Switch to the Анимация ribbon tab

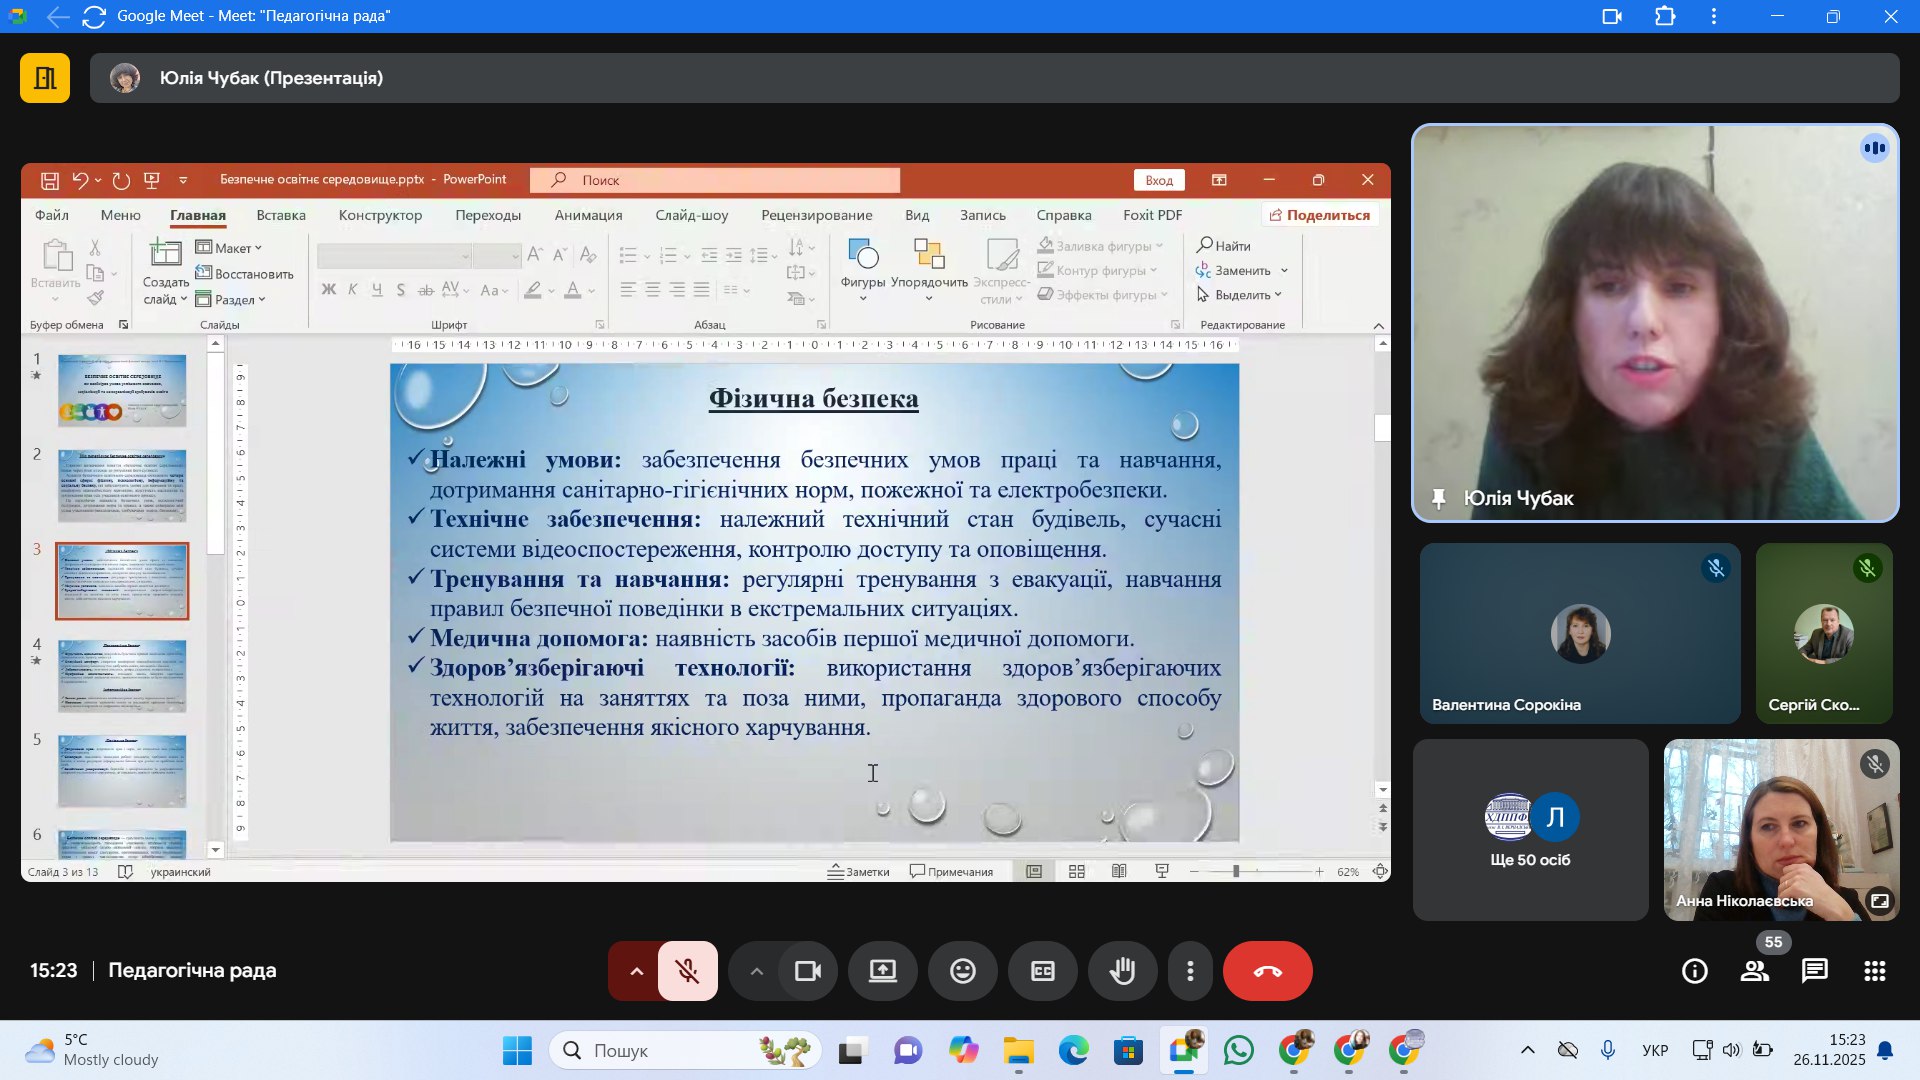click(x=588, y=215)
